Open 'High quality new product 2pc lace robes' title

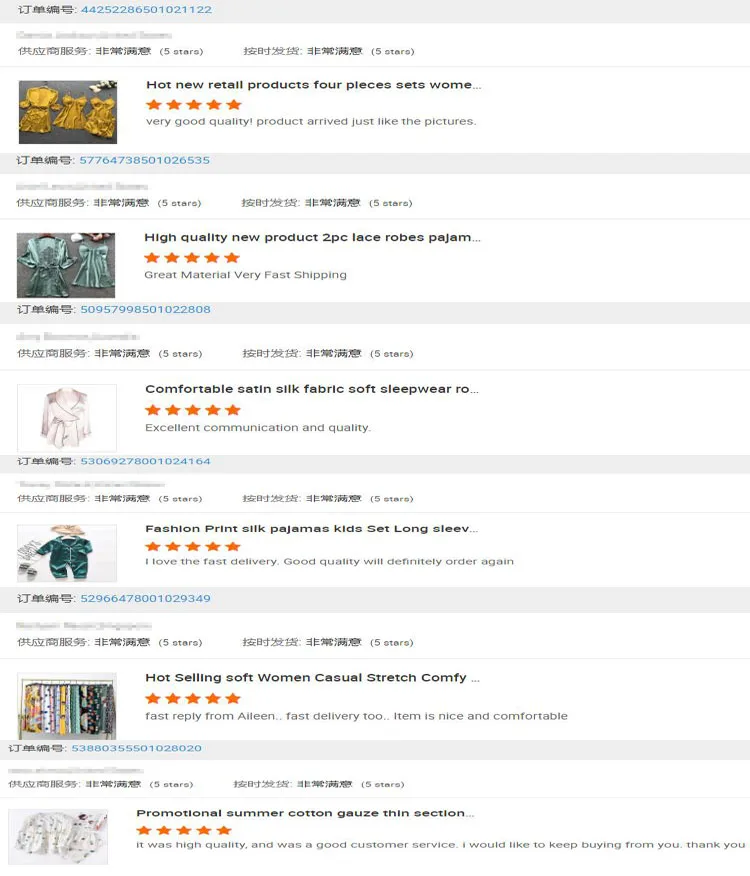click(312, 237)
